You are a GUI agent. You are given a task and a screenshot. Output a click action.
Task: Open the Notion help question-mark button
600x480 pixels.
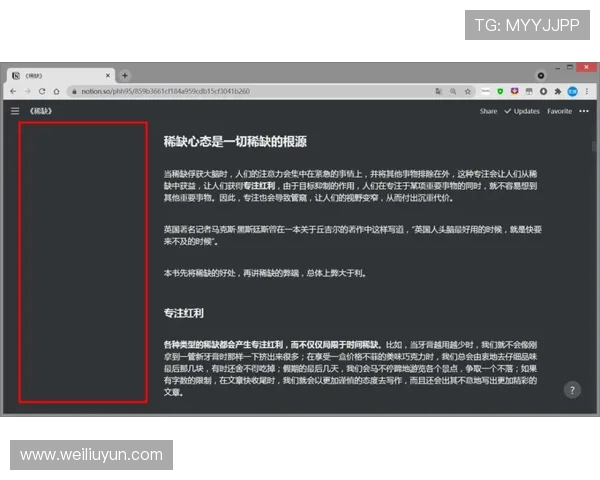572,390
